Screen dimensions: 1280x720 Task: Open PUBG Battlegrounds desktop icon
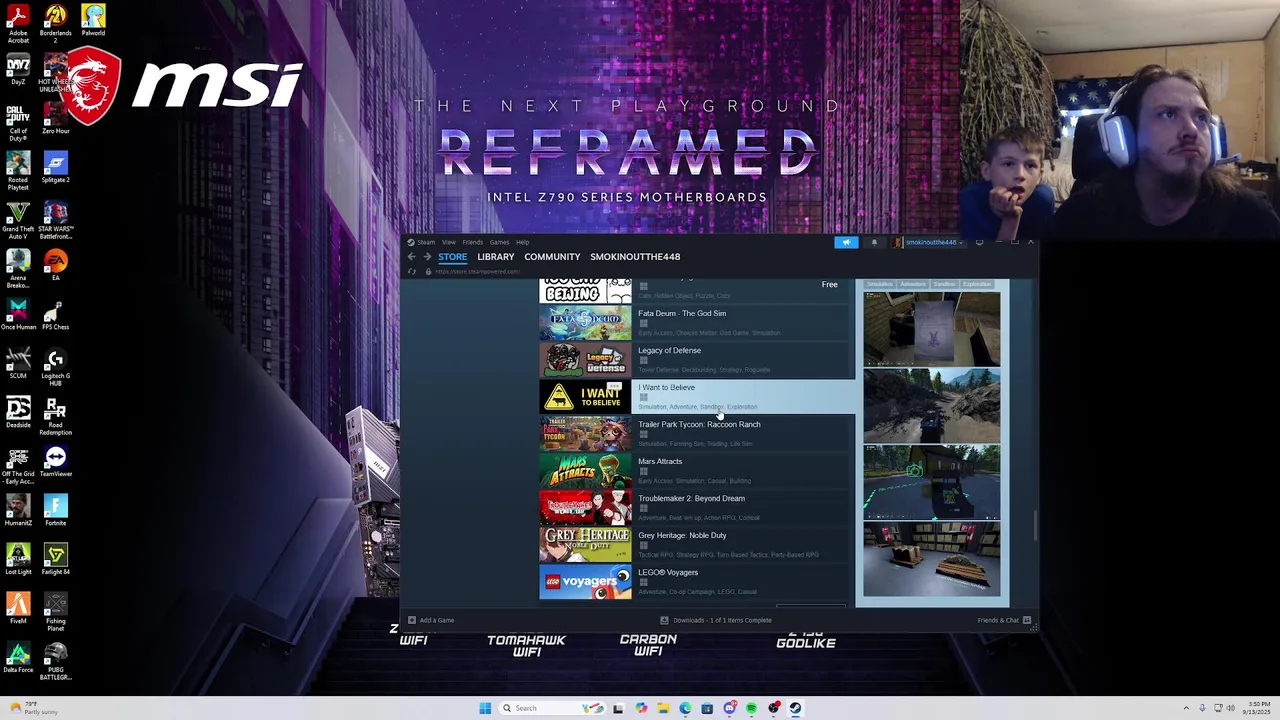[x=55, y=661]
